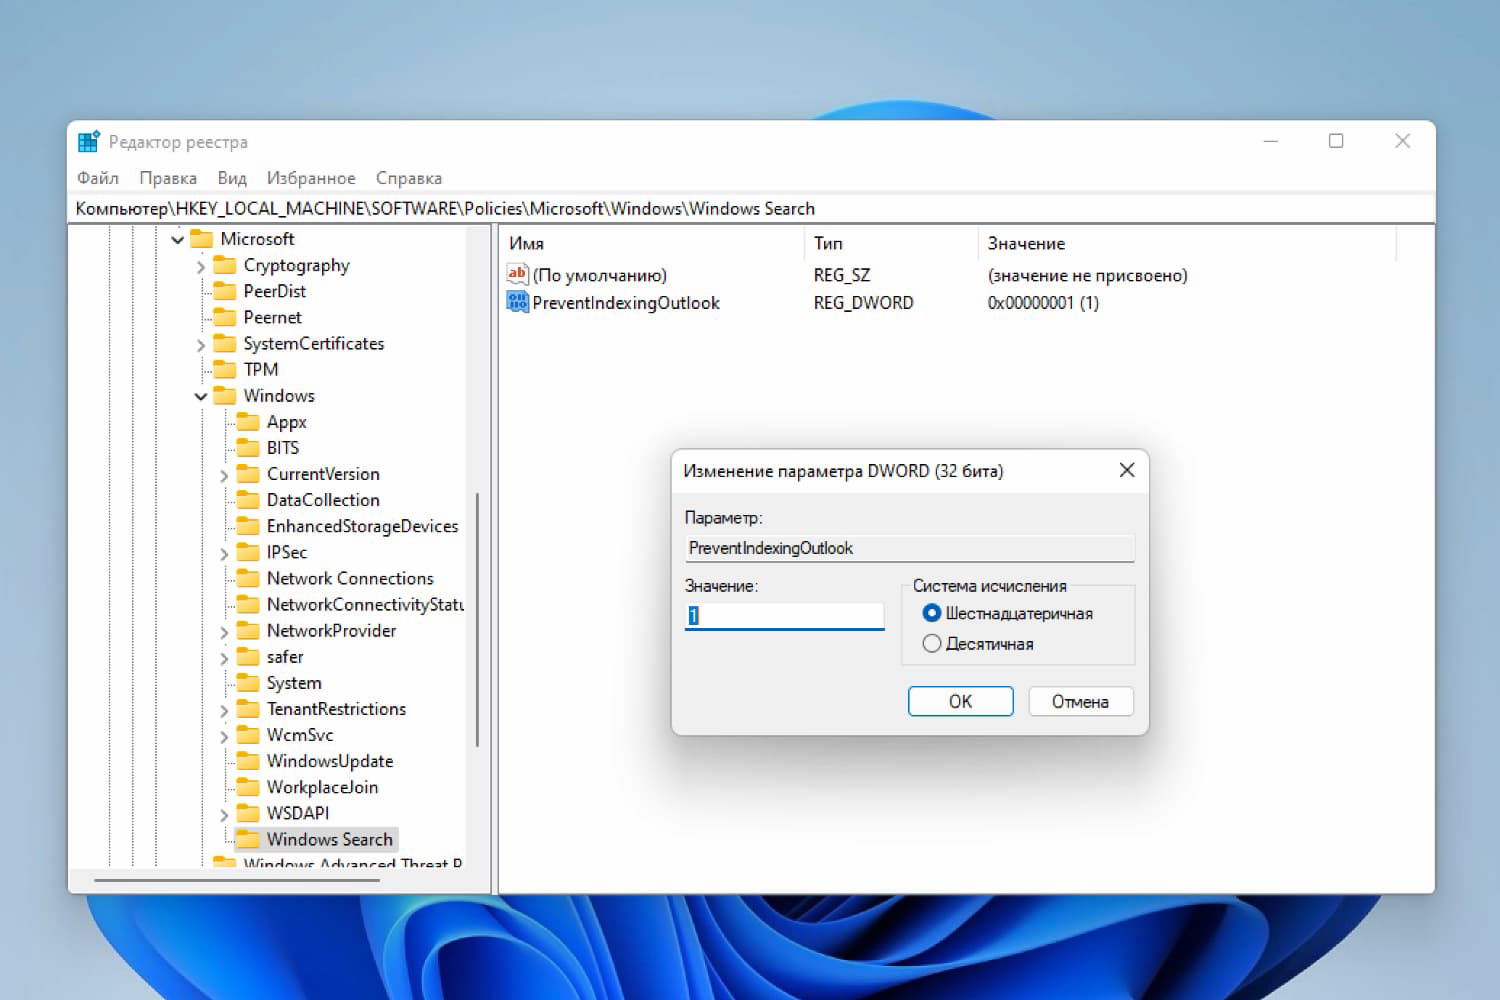The height and width of the screenshot is (1000, 1500).
Task: Click the NetworkProvider folder icon
Action: point(248,630)
